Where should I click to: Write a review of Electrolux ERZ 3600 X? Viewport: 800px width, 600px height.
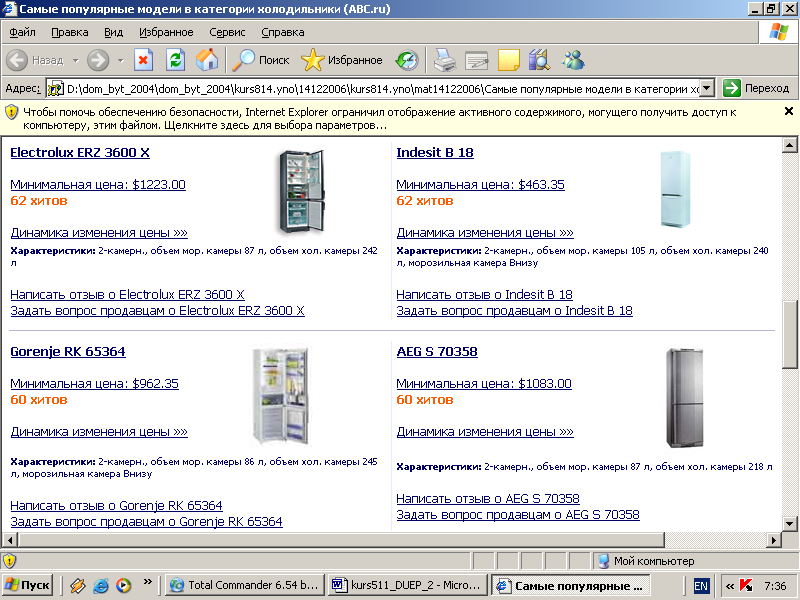127,295
